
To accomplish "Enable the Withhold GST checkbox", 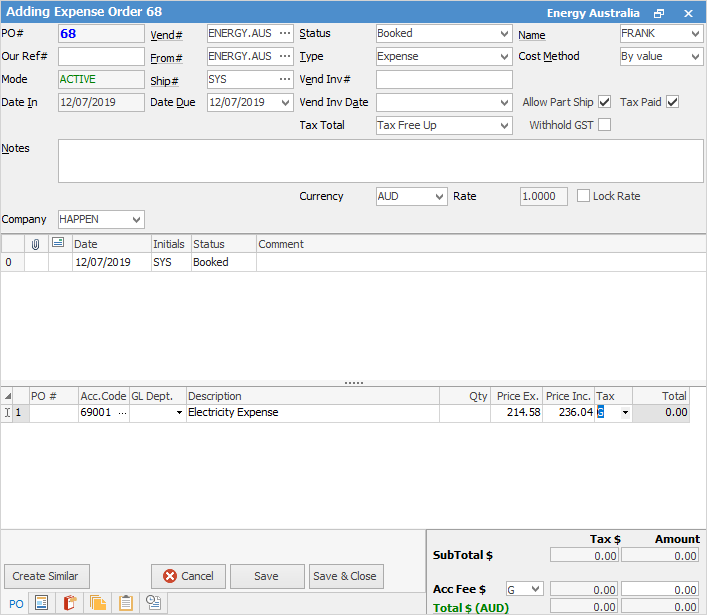I will (604, 125).
